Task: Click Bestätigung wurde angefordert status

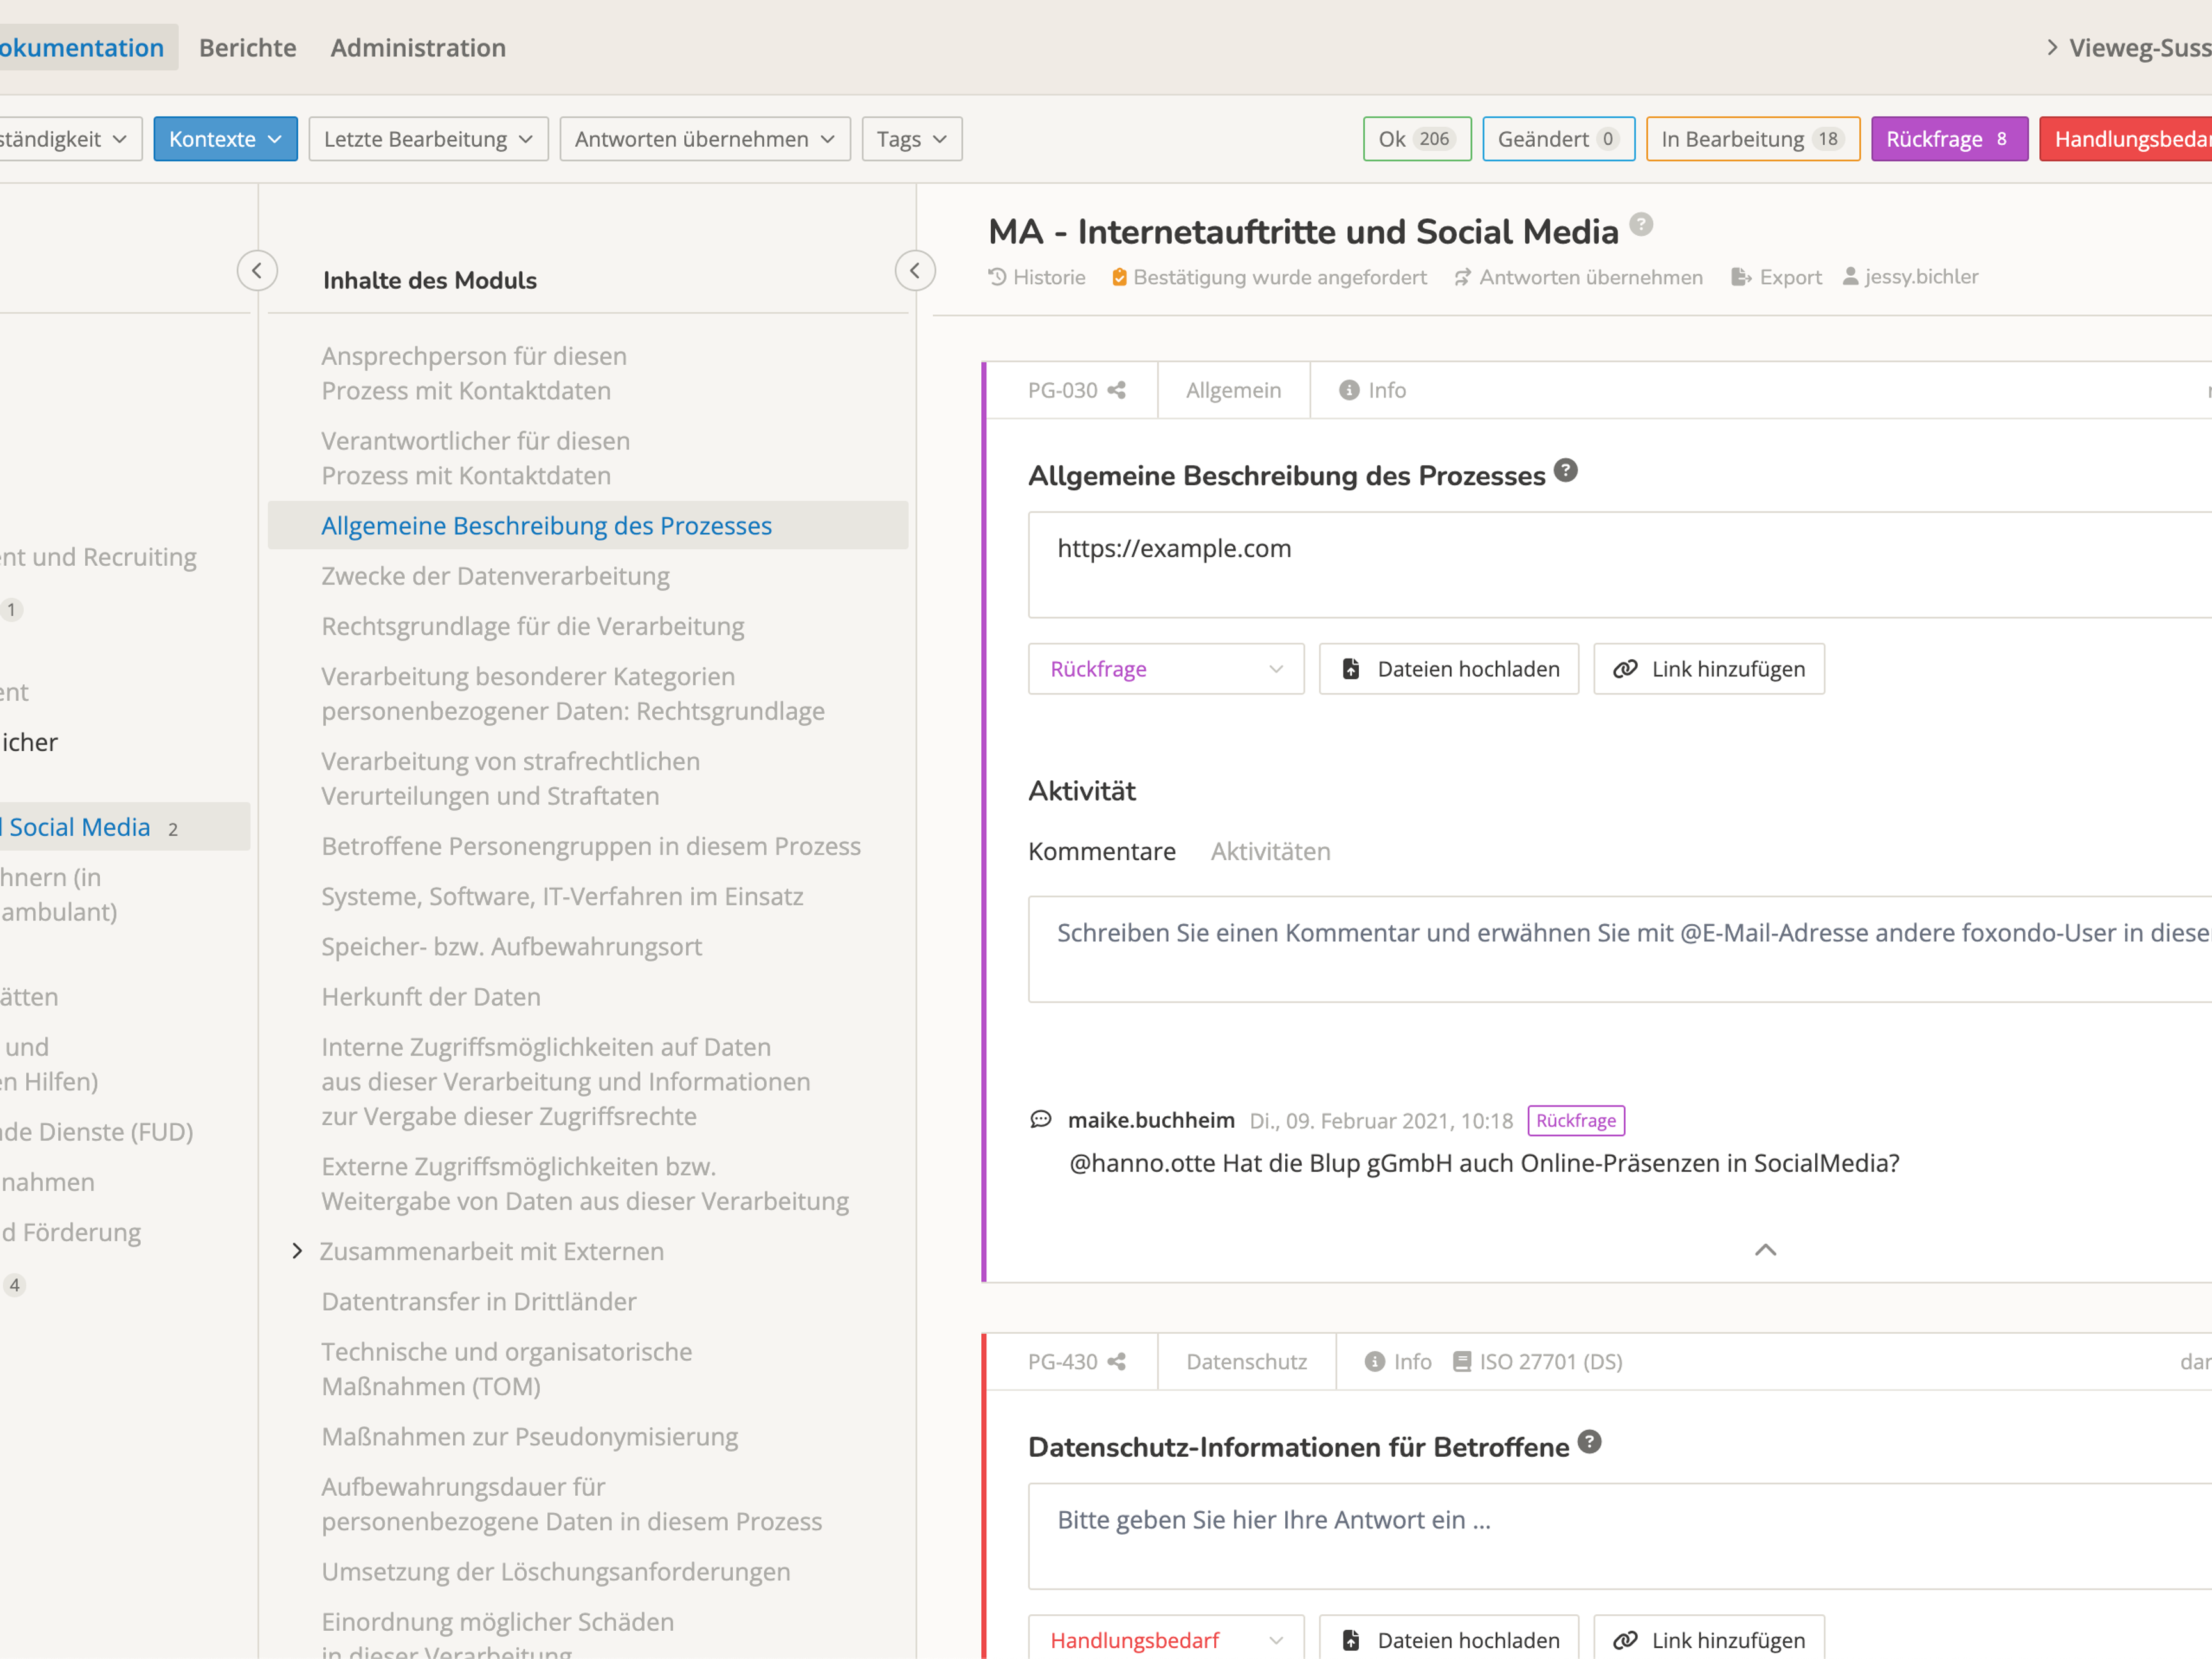Action: 1269,277
